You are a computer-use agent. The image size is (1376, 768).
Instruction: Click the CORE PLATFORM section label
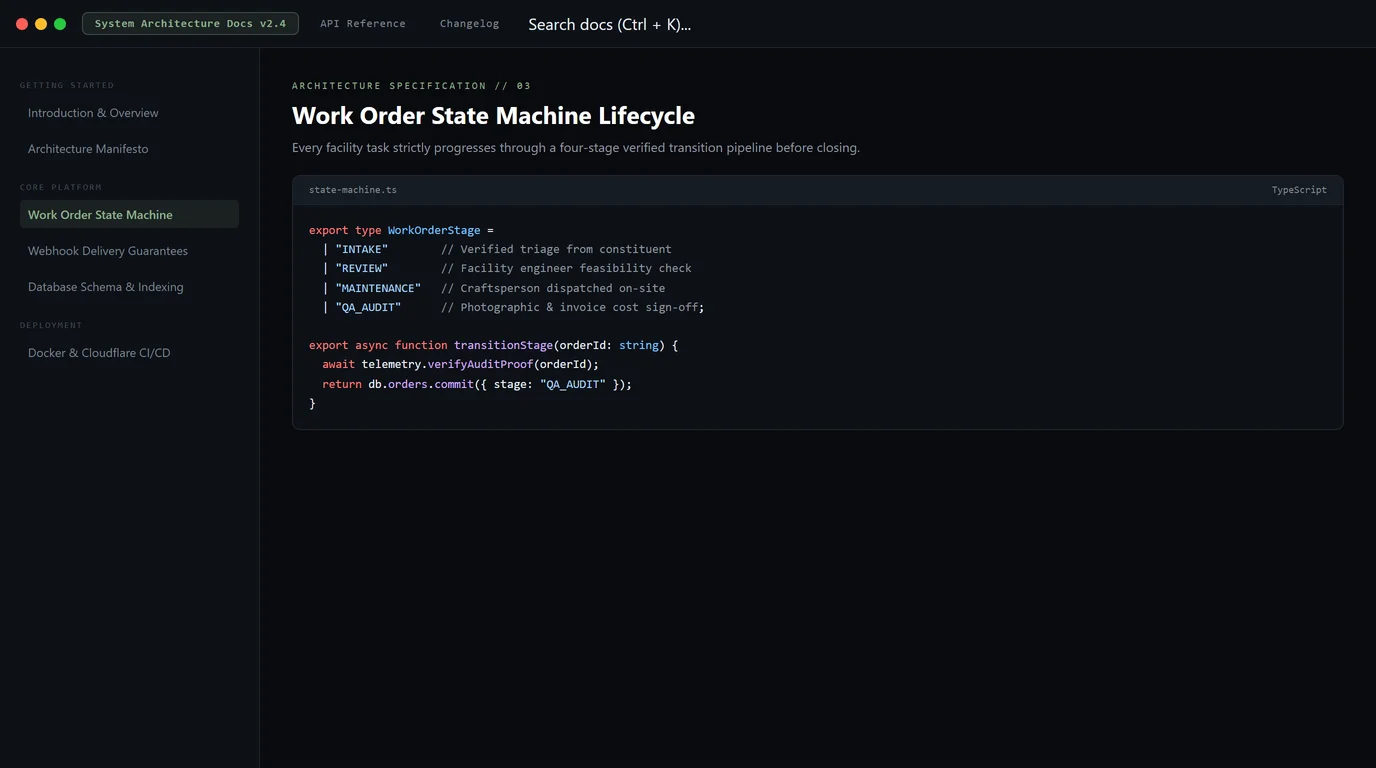[x=61, y=187]
